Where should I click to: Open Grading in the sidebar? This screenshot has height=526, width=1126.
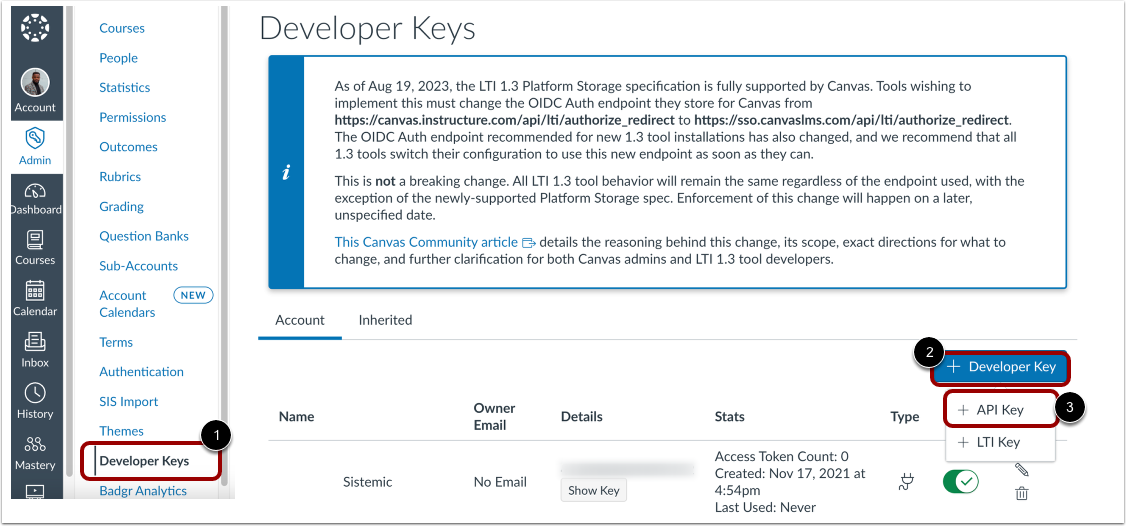(121, 207)
